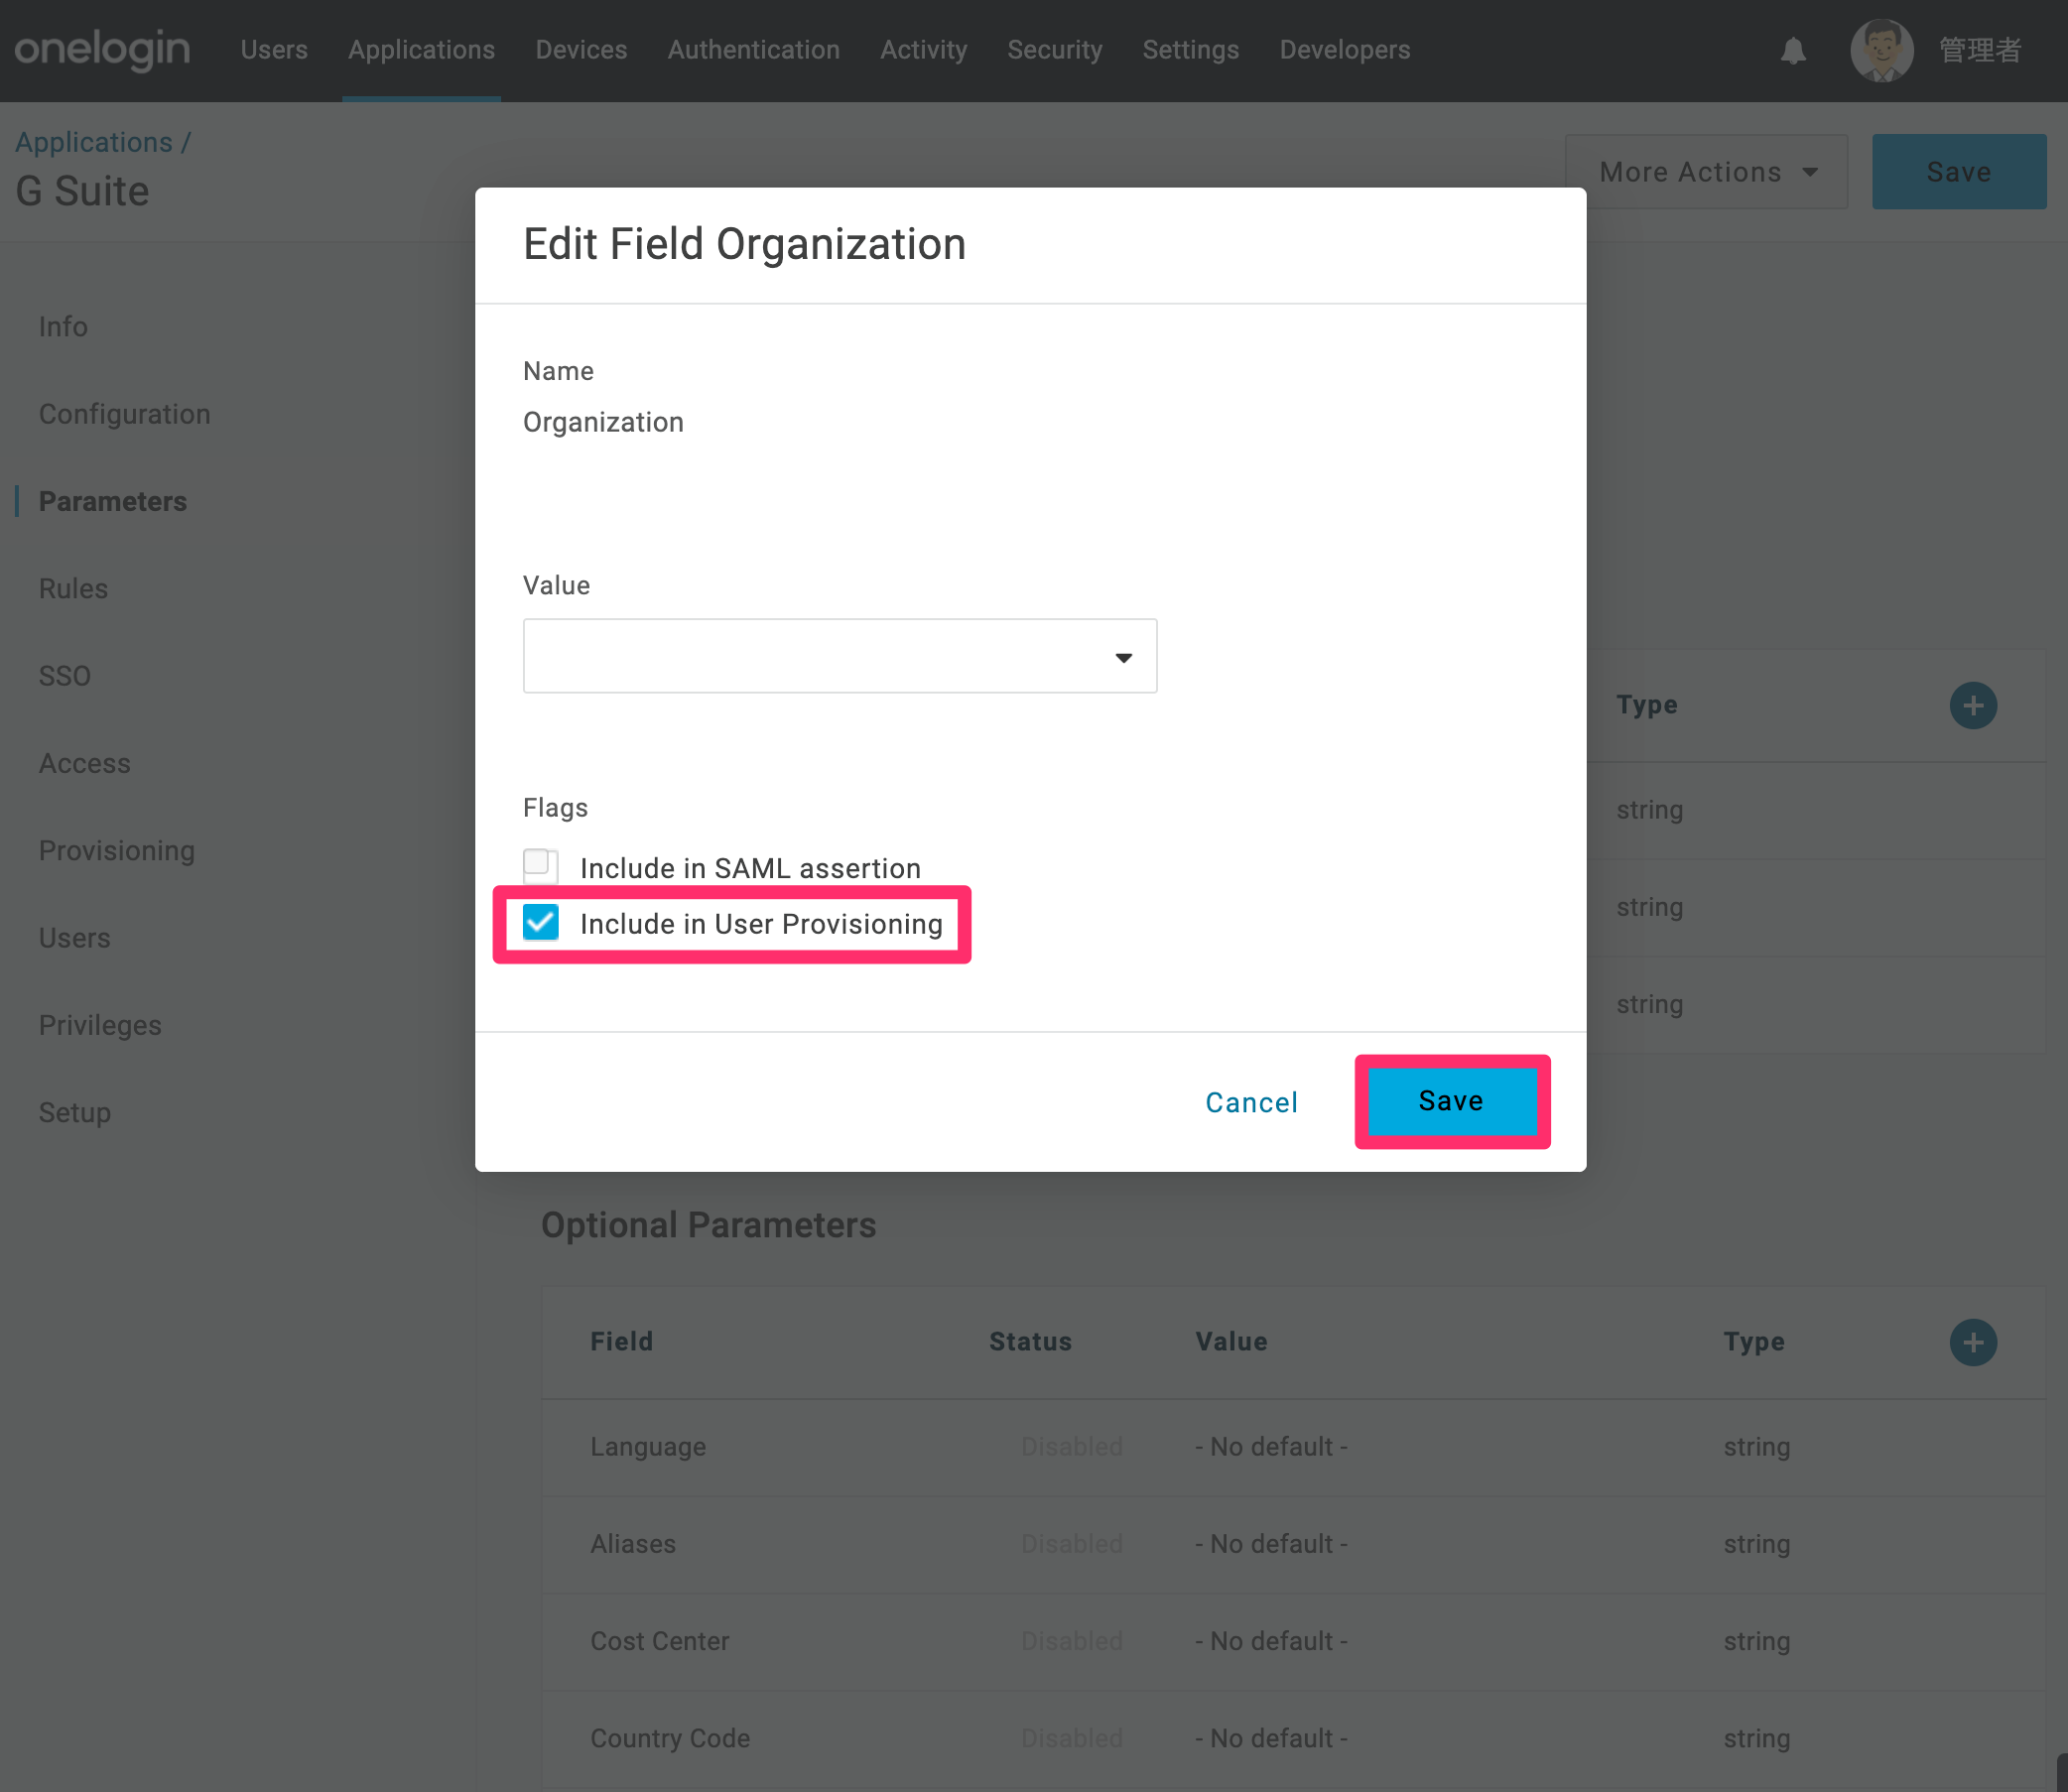
Task: Open the Rules sidebar tab
Action: coord(73,588)
